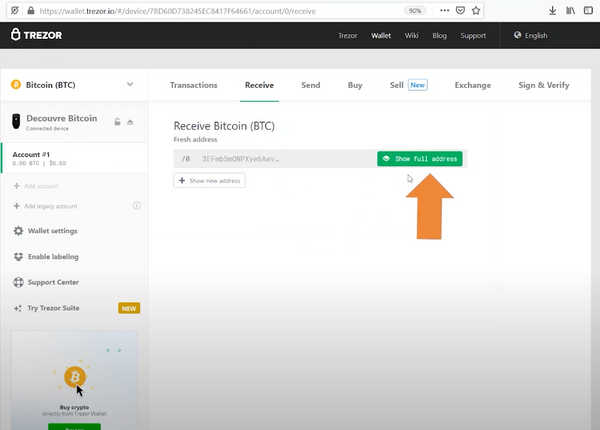Open the English language selector
Image resolution: width=600 pixels, height=430 pixels.
(x=530, y=35)
